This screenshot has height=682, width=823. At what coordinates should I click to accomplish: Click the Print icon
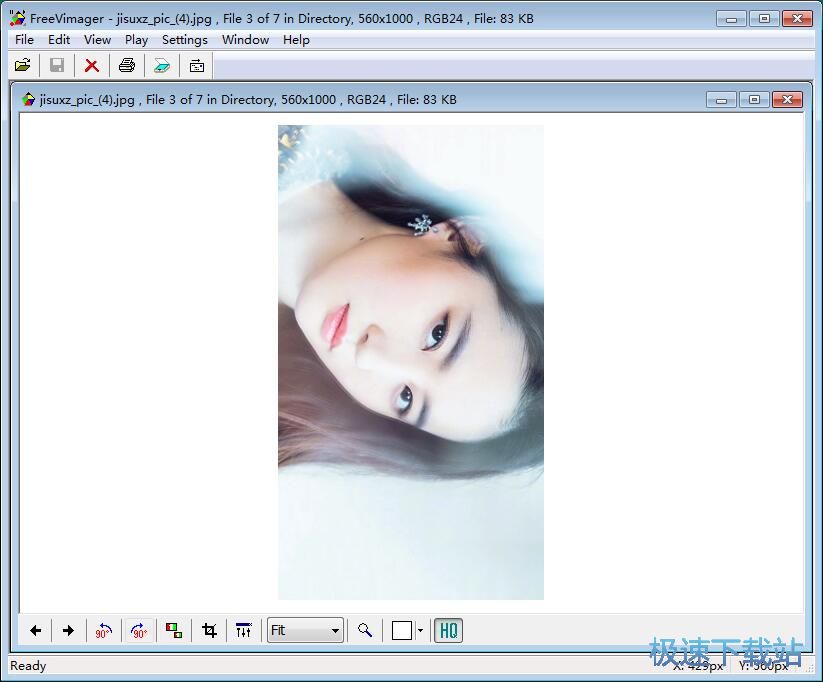(x=126, y=66)
